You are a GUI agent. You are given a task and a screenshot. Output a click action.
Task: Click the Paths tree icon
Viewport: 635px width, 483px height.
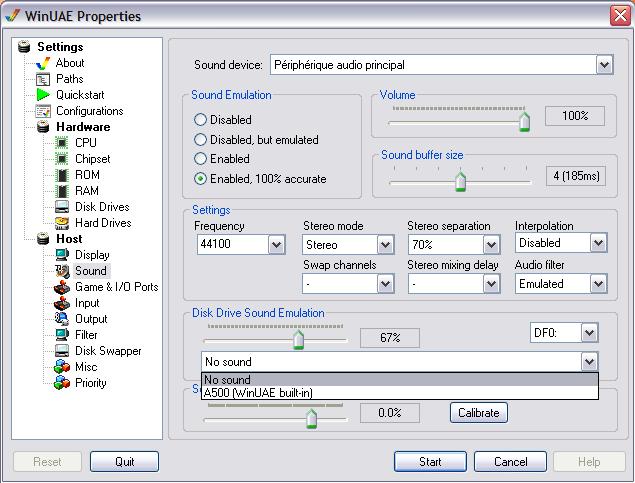(x=43, y=79)
